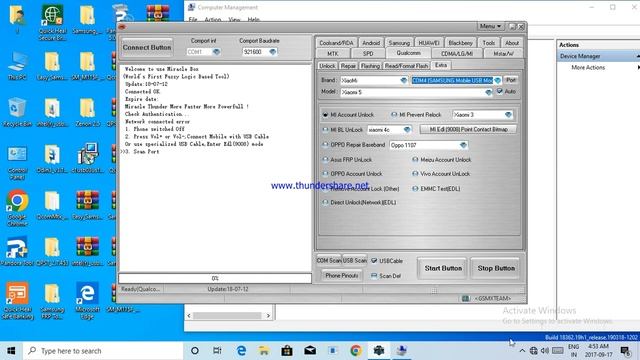
Task: Click the Windows Start button
Action: tap(11, 351)
